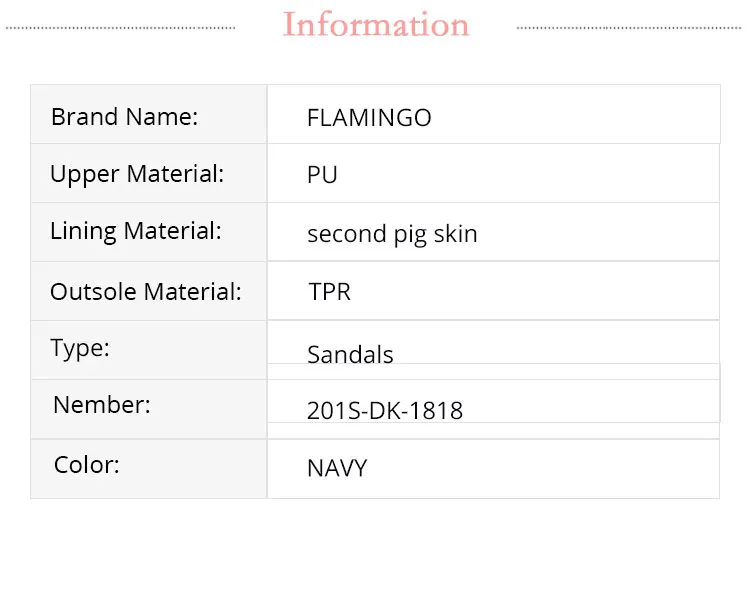The height and width of the screenshot is (598, 750).
Task: Select the Sandals type value
Action: 350,355
